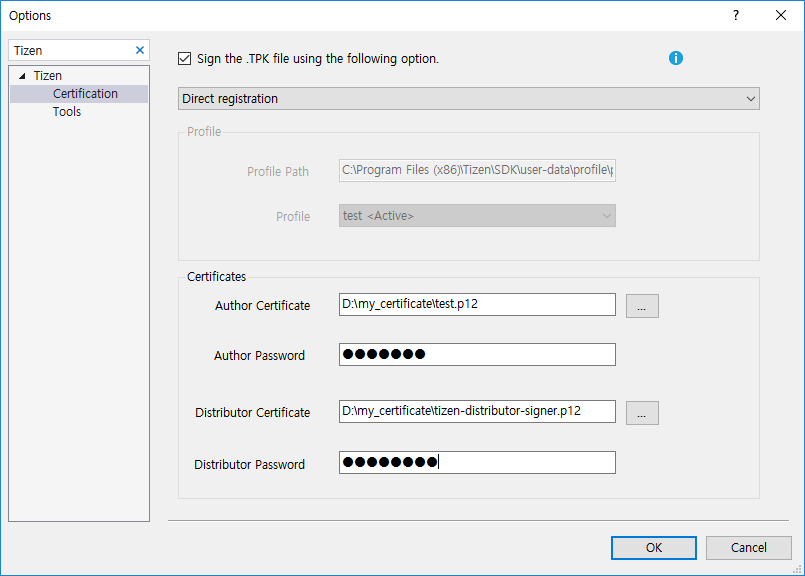The width and height of the screenshot is (805, 576).
Task: Click the Distributor Certificate path field
Action: tap(477, 411)
